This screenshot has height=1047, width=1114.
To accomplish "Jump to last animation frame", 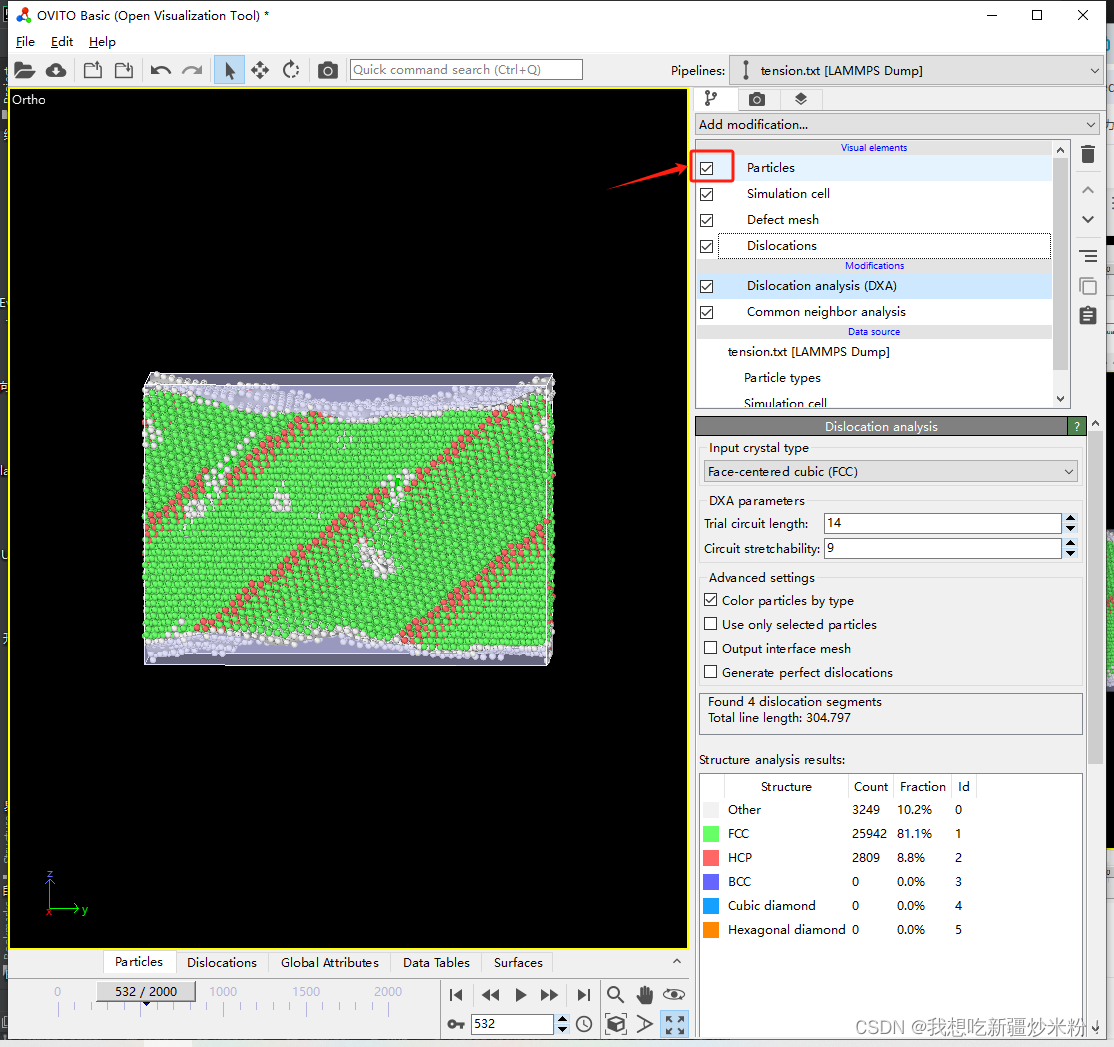I will tap(583, 995).
